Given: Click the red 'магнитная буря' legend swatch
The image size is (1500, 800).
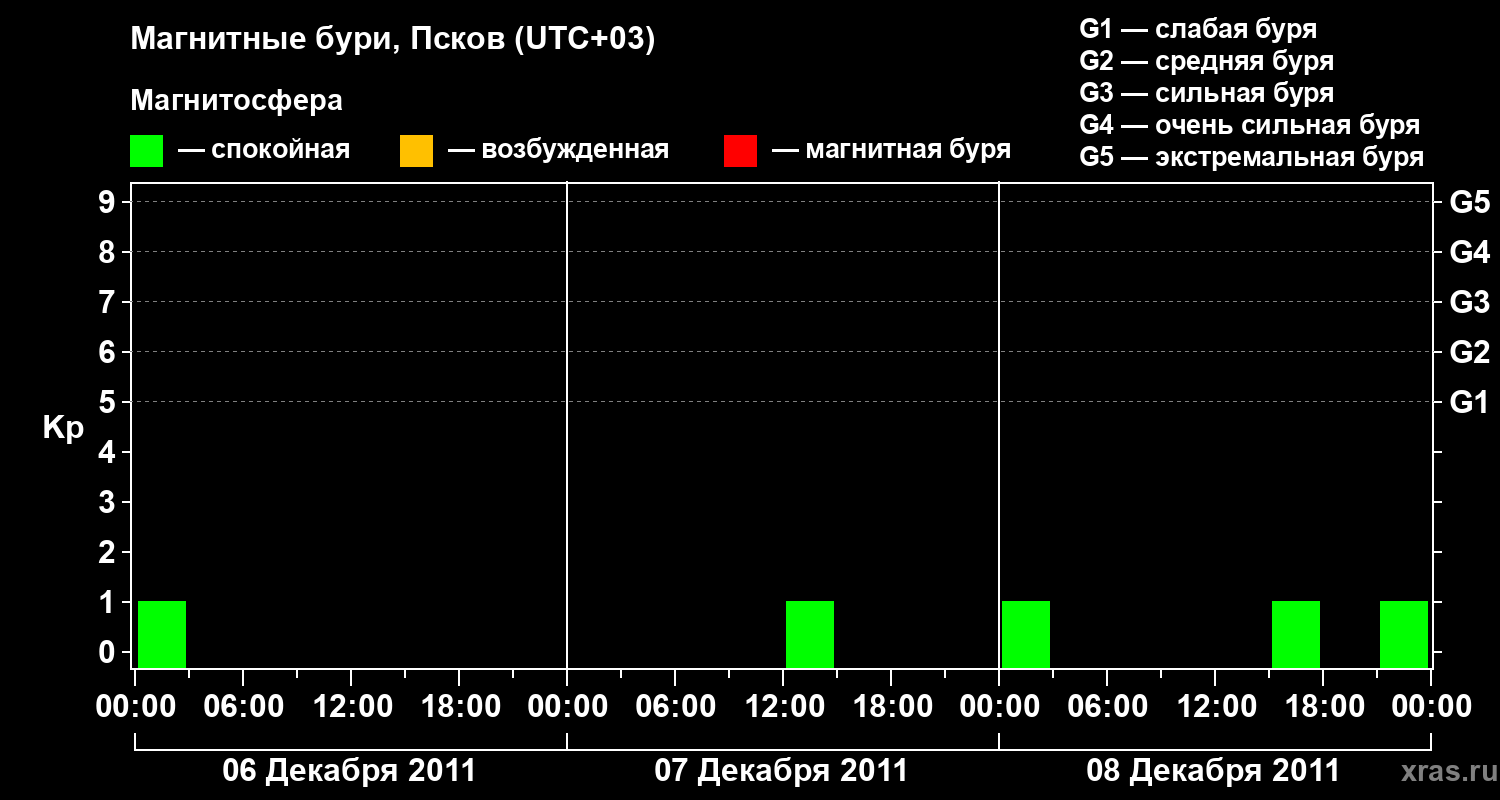Looking at the screenshot, I should coord(740,151).
